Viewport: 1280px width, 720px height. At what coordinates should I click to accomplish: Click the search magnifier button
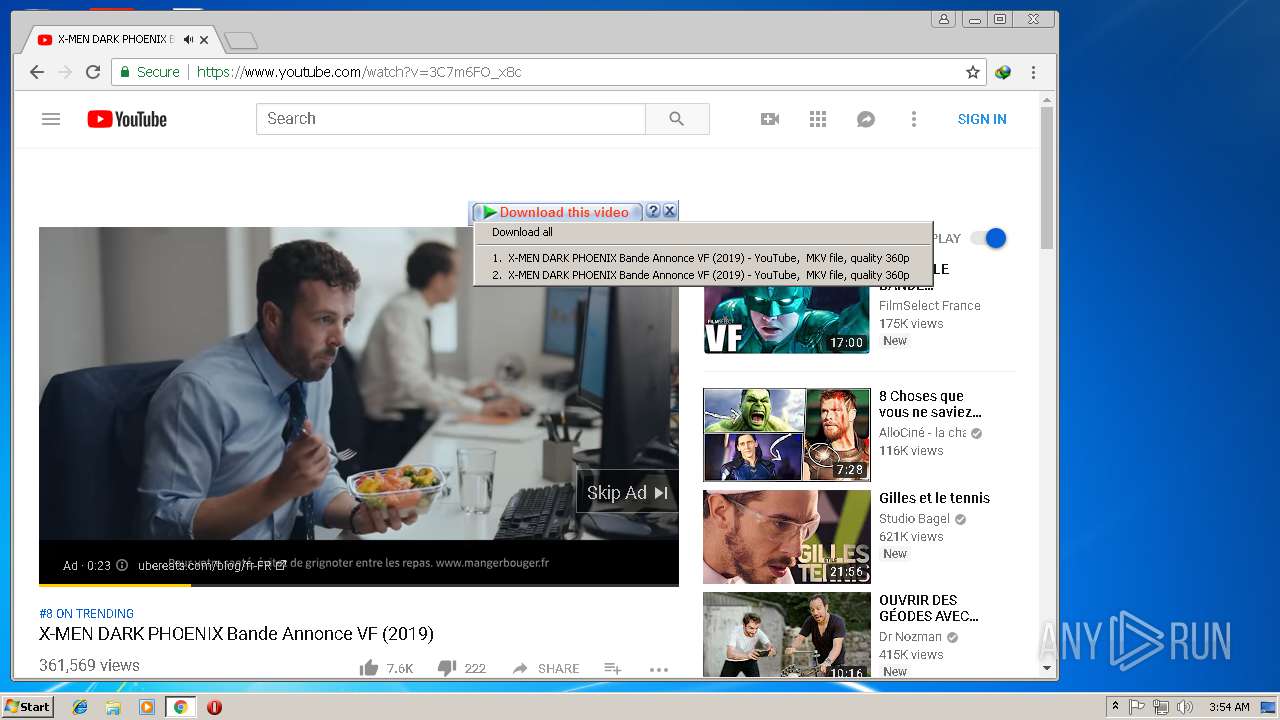point(677,119)
